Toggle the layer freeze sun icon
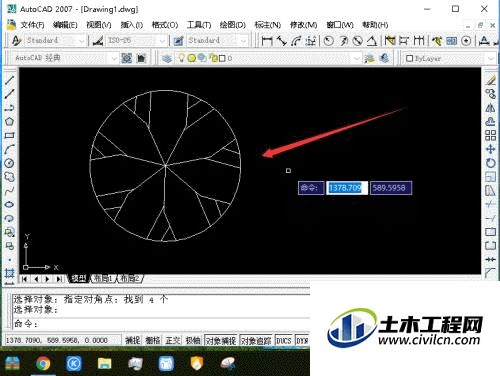 (192, 58)
